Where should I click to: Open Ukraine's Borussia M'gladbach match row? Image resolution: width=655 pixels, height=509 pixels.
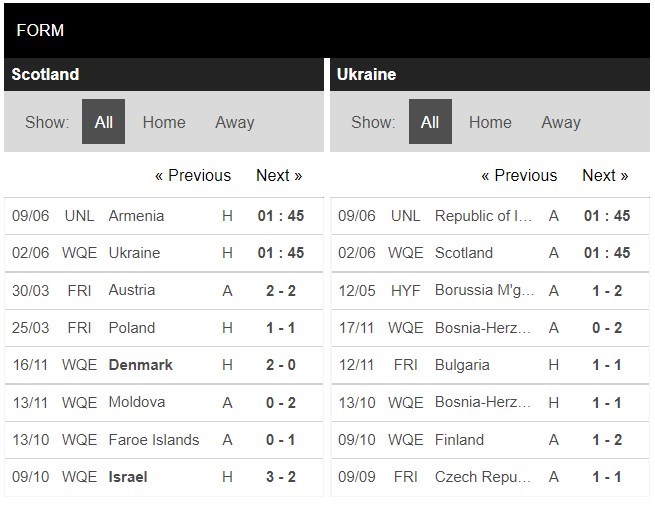coord(485,290)
